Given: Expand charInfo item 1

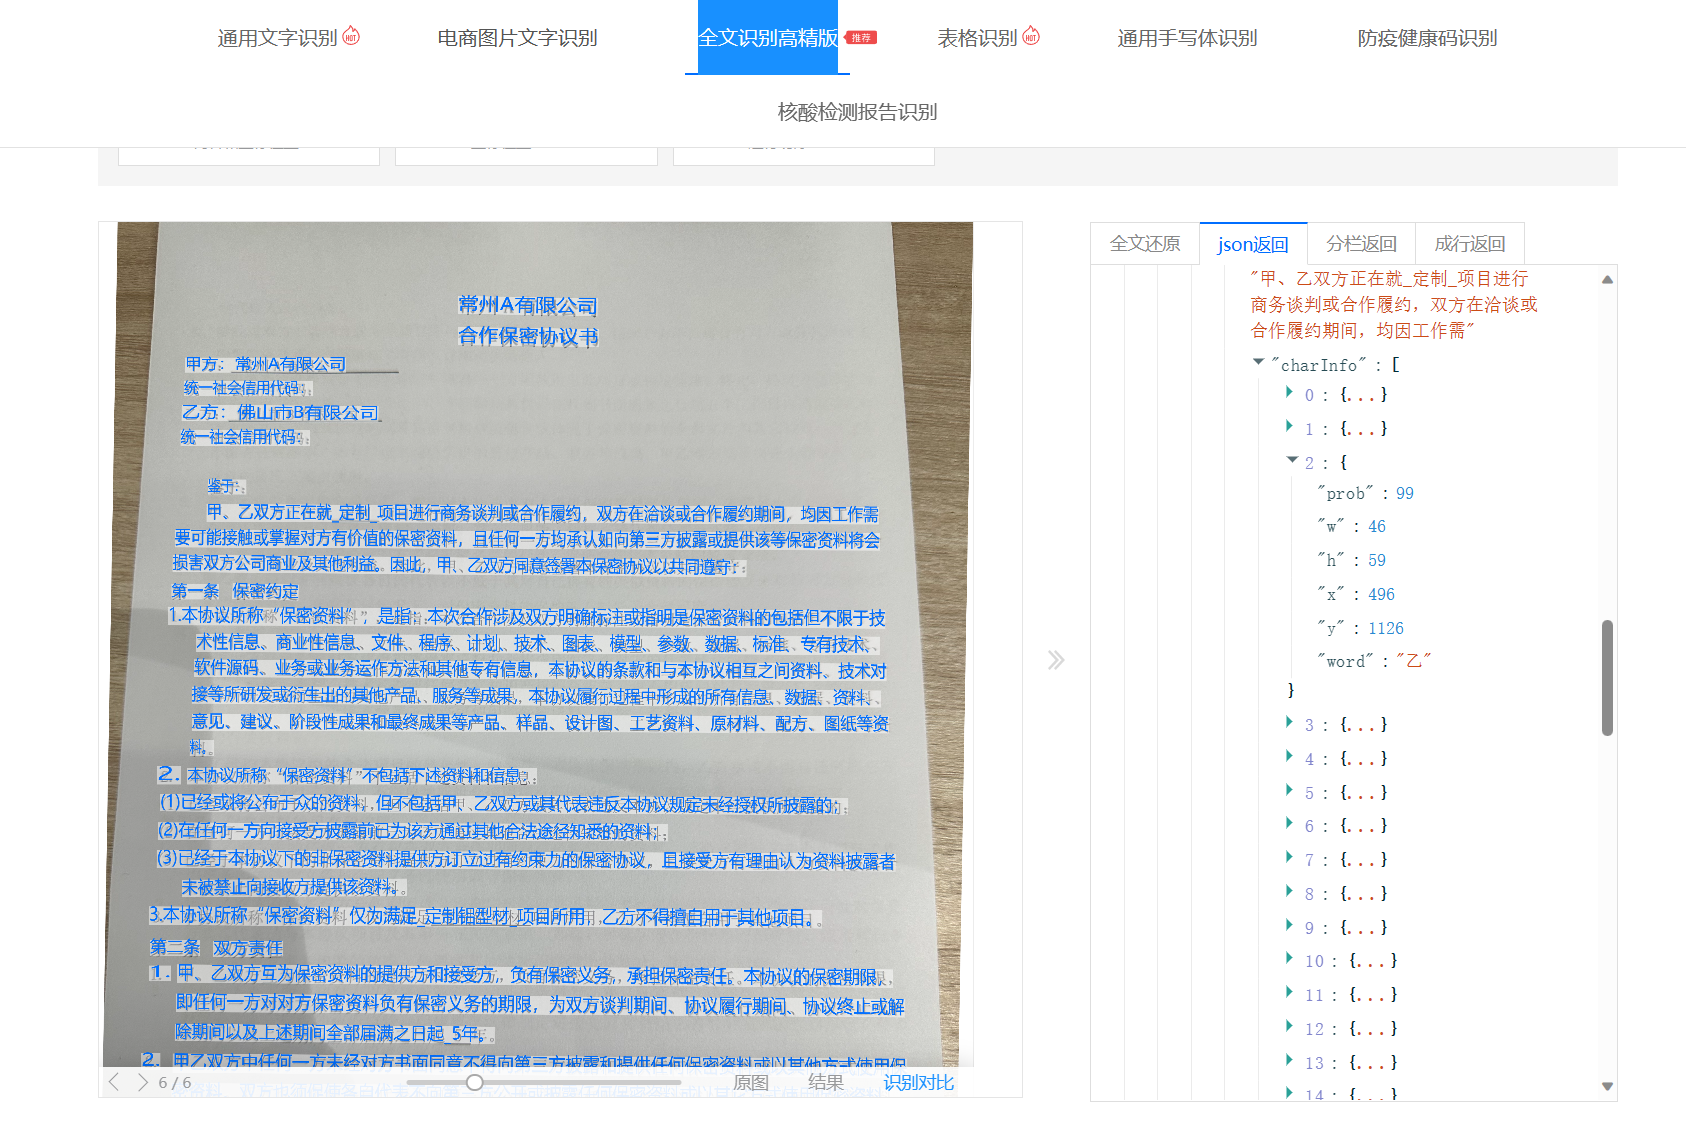Looking at the screenshot, I should pyautogui.click(x=1290, y=426).
